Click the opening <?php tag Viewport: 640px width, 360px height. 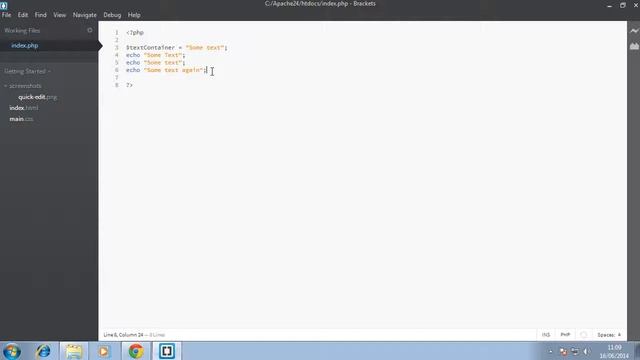point(135,32)
